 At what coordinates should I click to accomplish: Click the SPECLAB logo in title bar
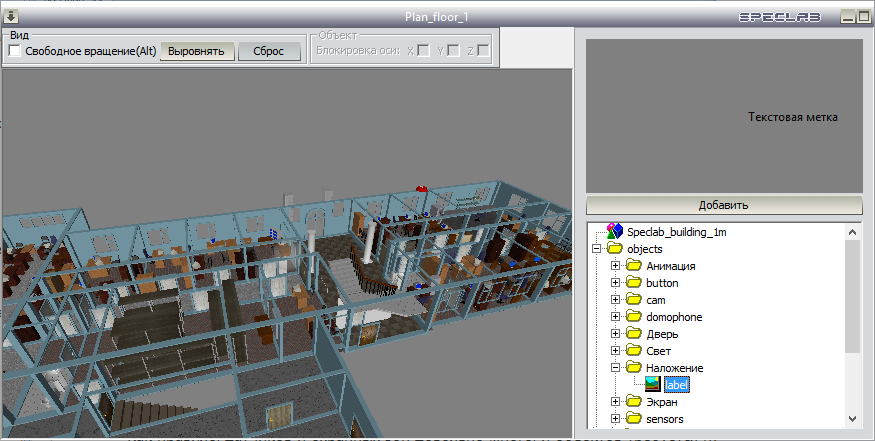click(780, 17)
